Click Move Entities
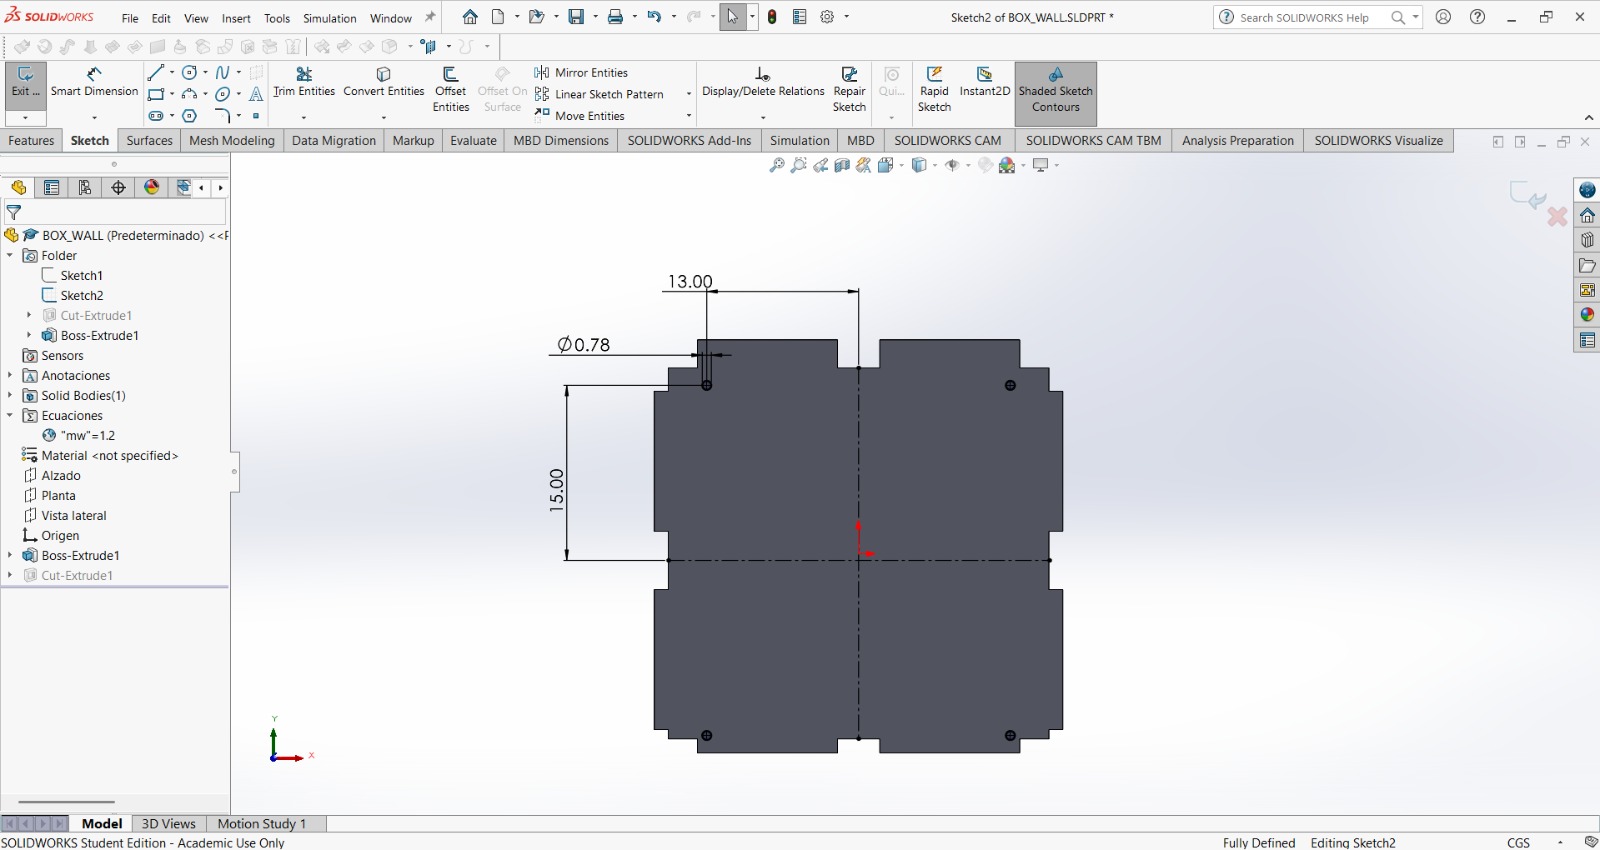 [x=580, y=116]
